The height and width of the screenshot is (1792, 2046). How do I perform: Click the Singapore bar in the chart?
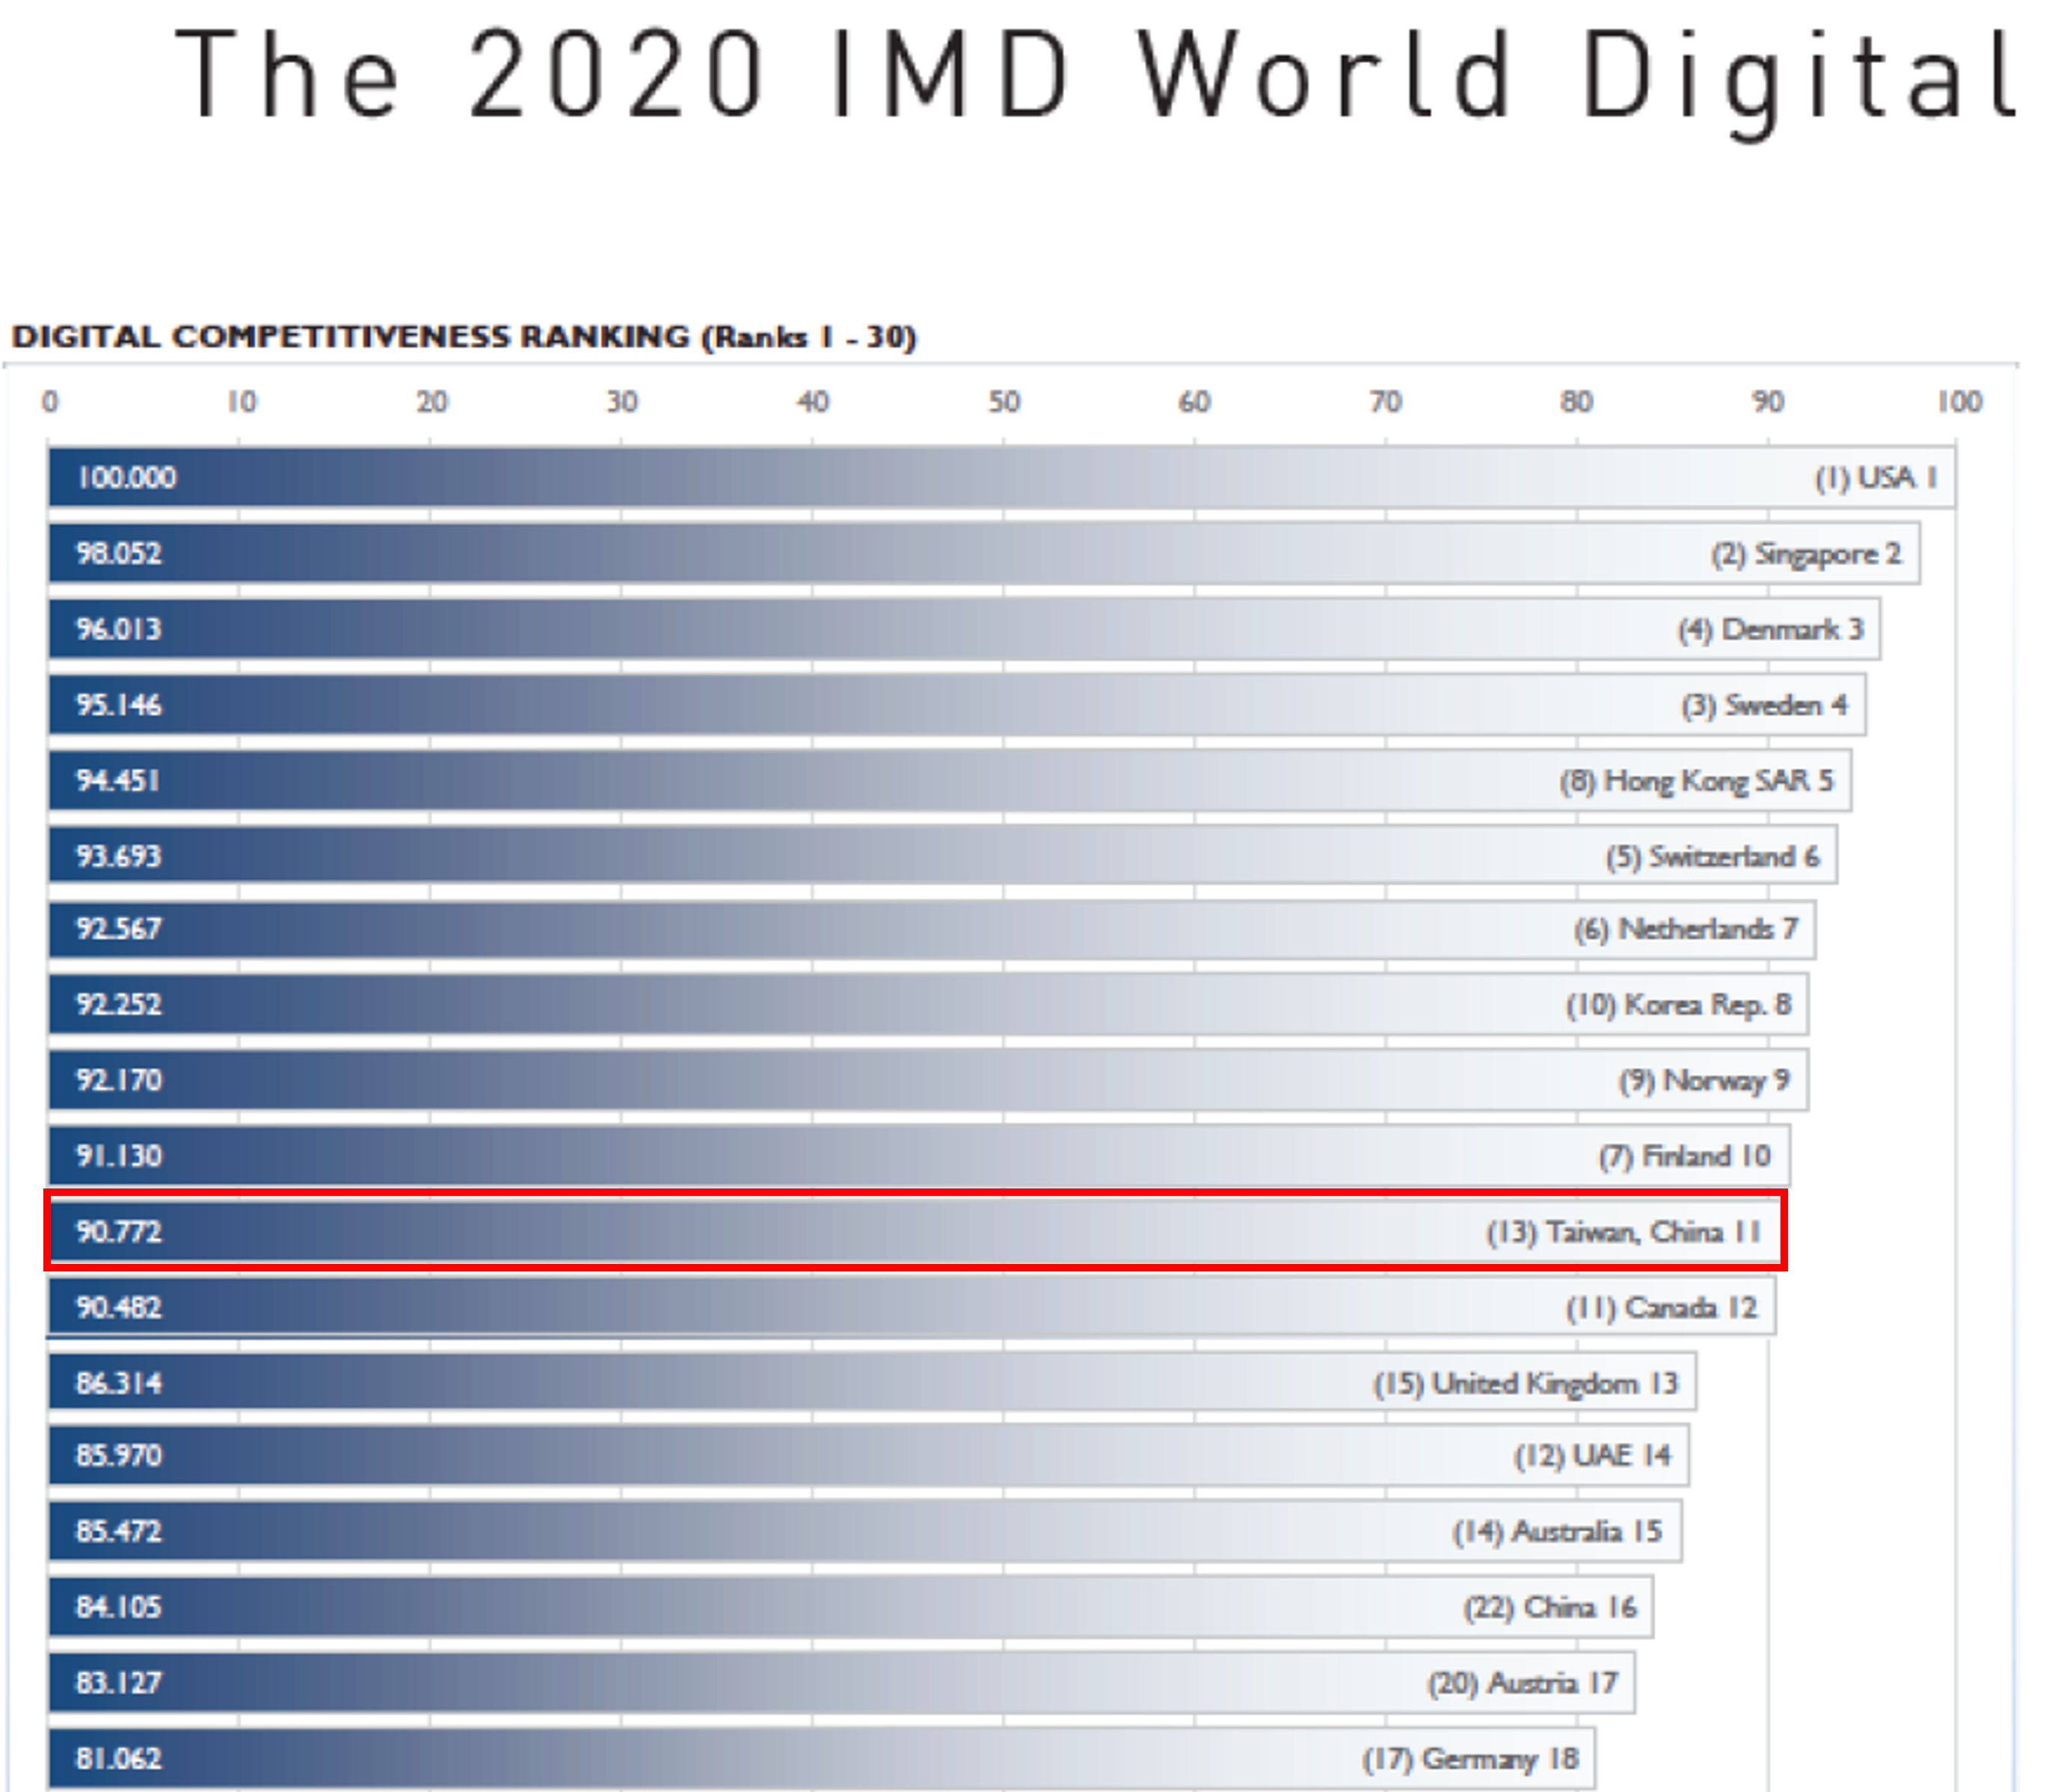coord(984,554)
